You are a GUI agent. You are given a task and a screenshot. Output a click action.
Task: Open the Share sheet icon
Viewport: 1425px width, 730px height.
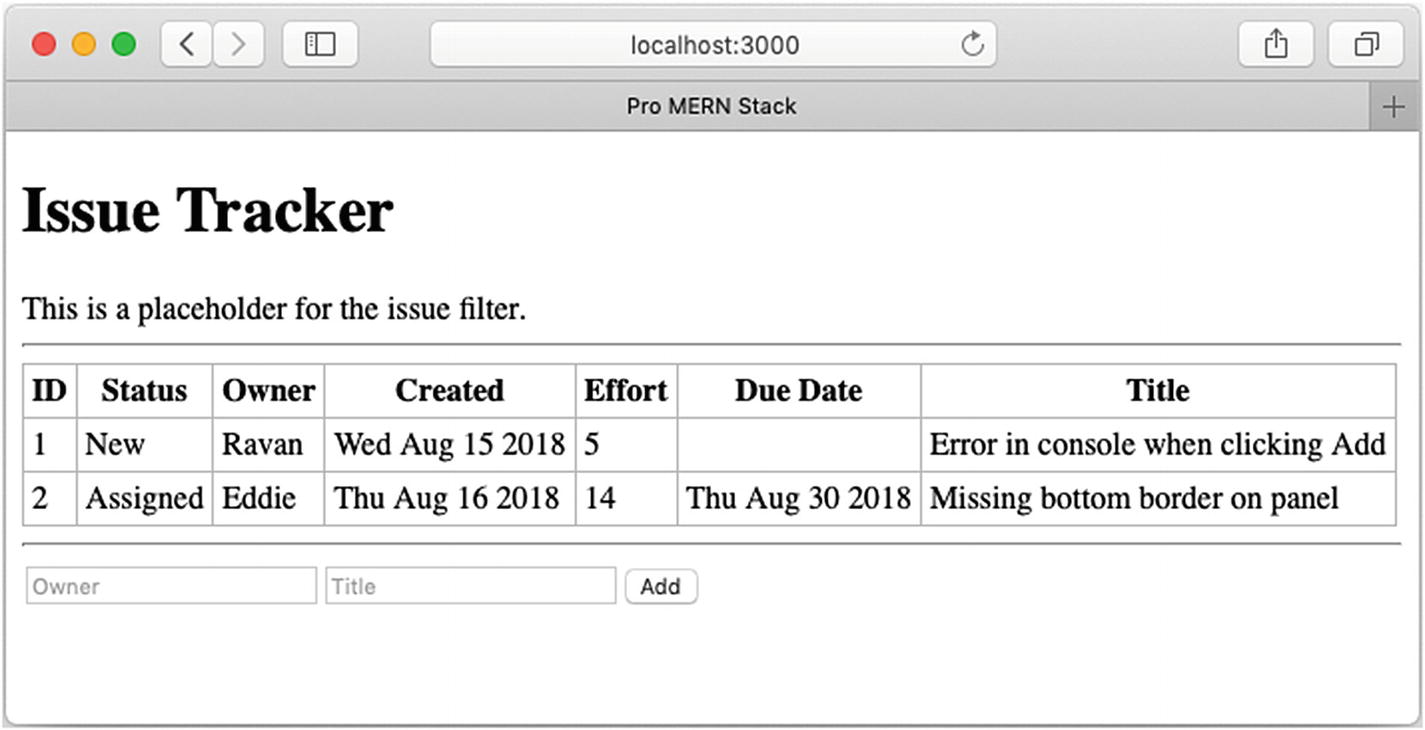(x=1275, y=45)
